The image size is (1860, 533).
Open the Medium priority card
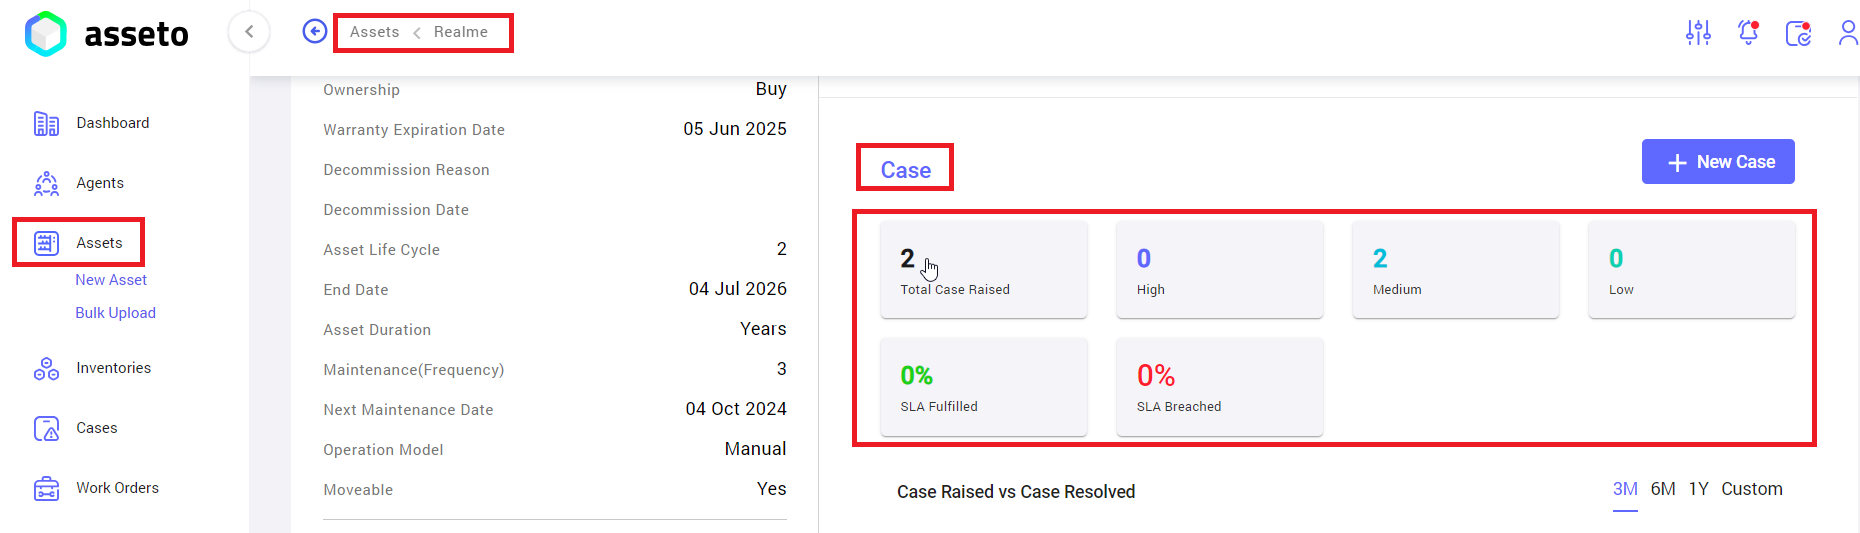1456,269
